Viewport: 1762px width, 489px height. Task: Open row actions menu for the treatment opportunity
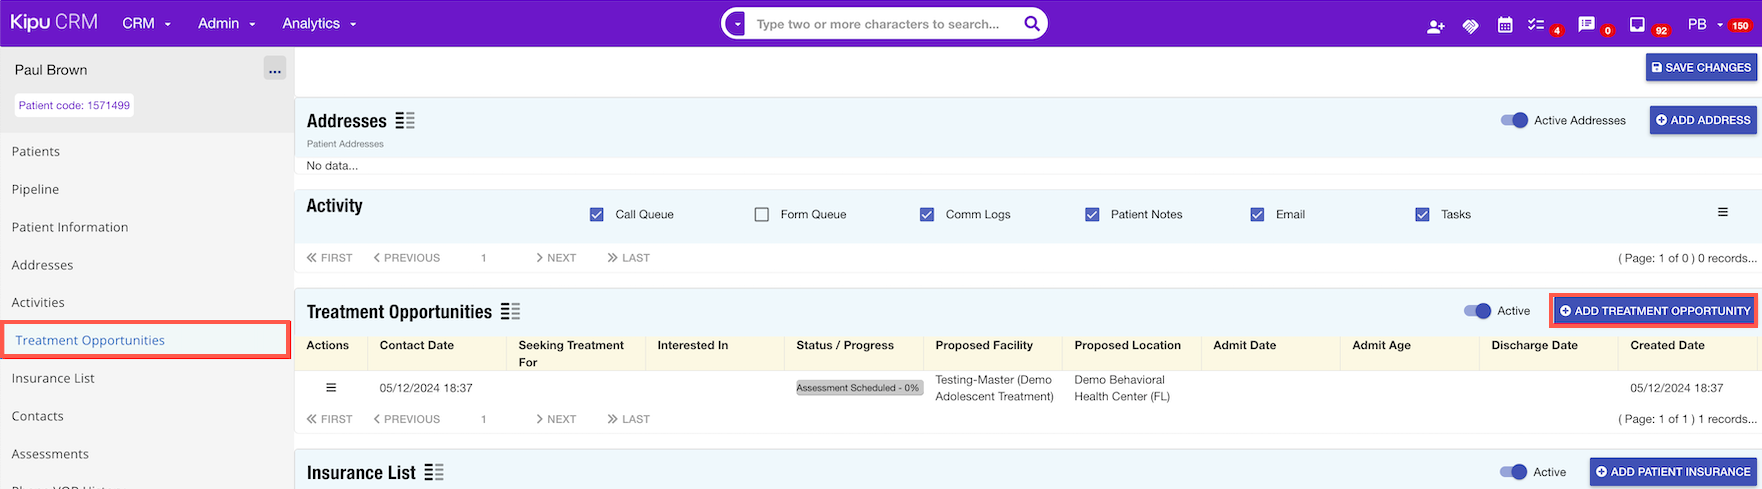[x=331, y=388]
